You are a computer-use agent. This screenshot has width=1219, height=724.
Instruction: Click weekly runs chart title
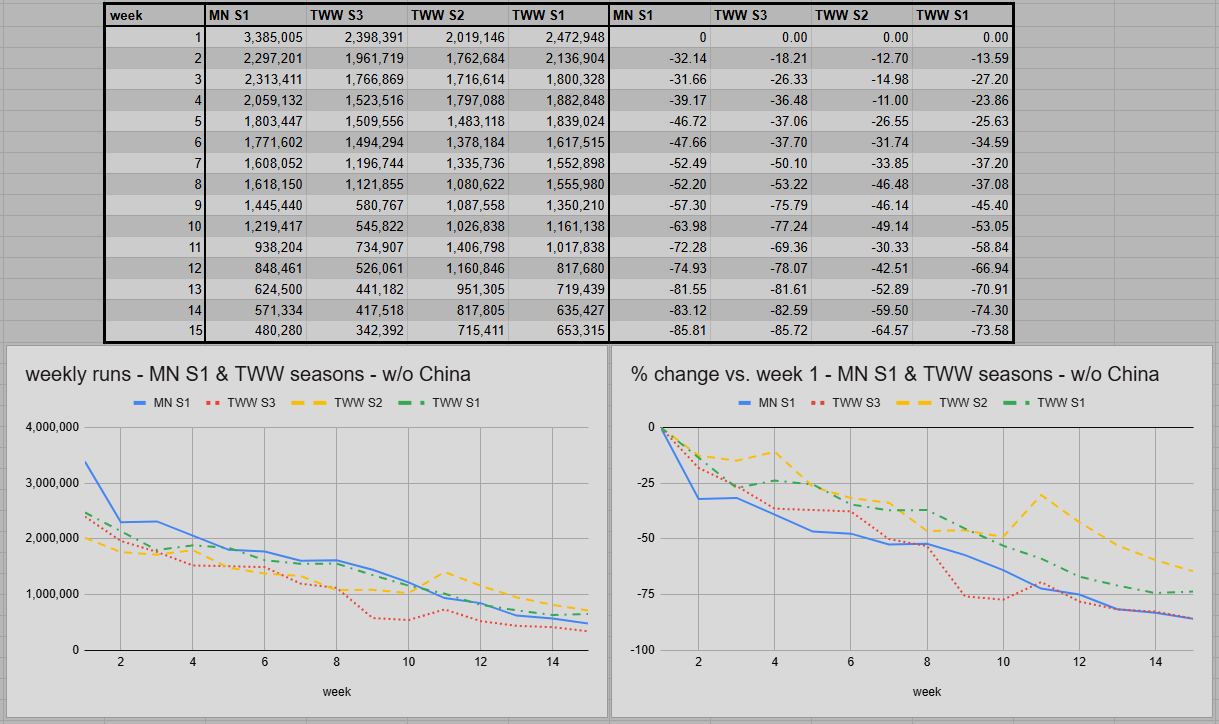pos(248,374)
